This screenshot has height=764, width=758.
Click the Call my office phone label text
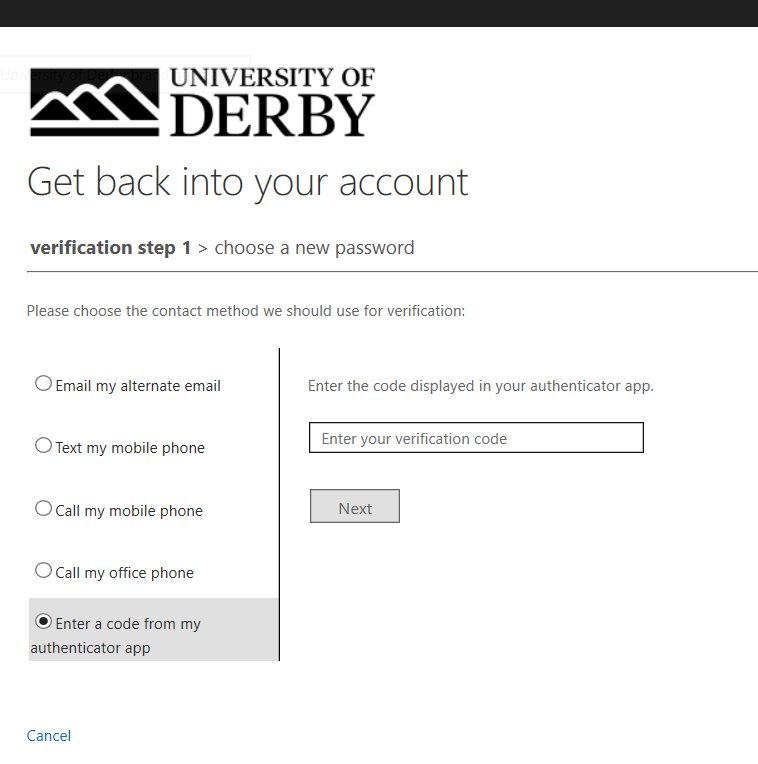(x=124, y=573)
